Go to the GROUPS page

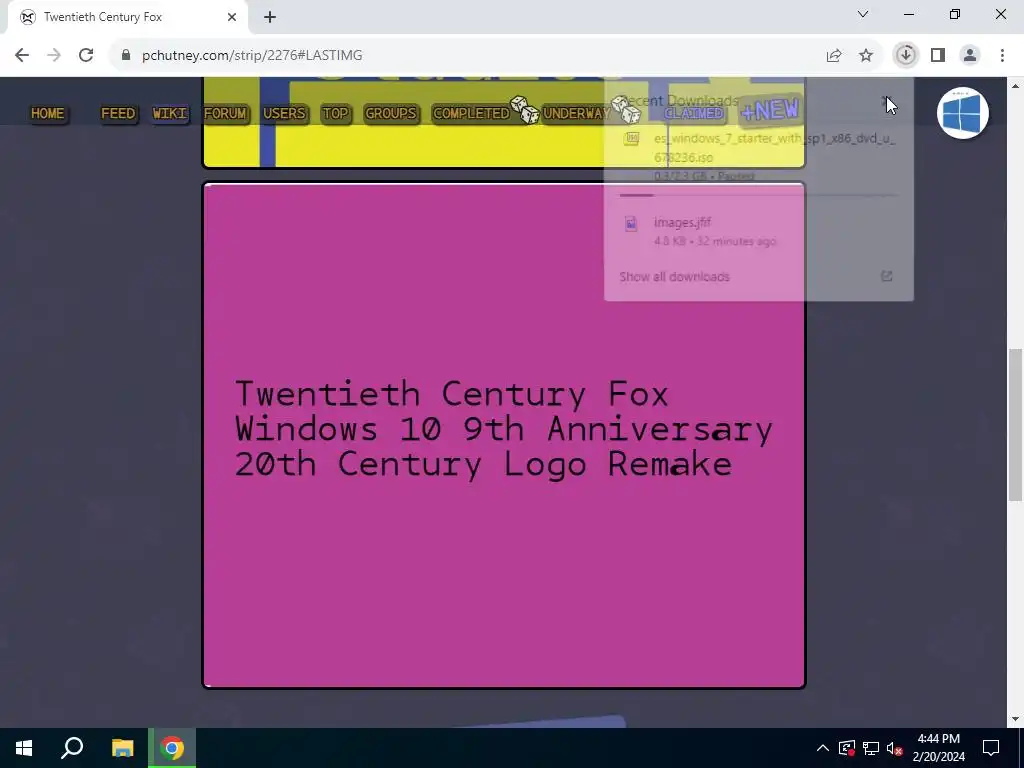(391, 114)
